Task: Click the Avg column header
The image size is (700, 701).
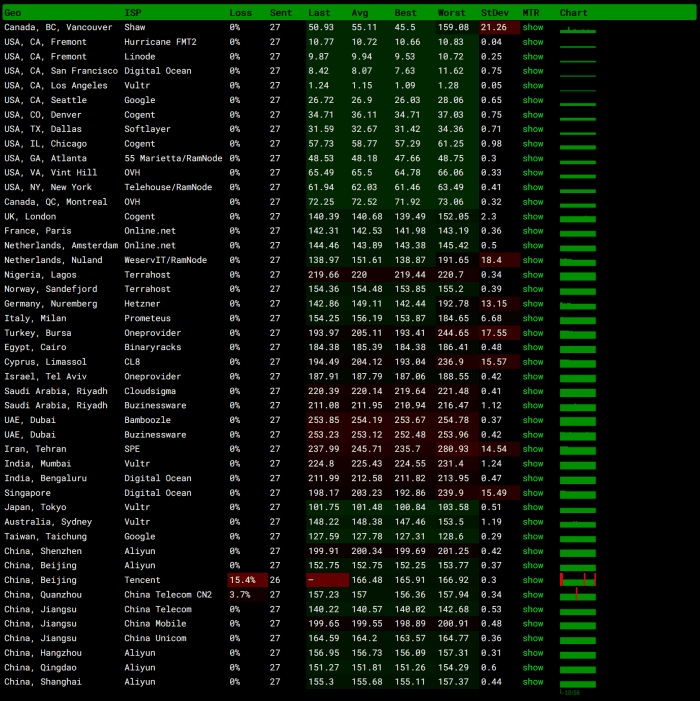Action: pos(360,13)
